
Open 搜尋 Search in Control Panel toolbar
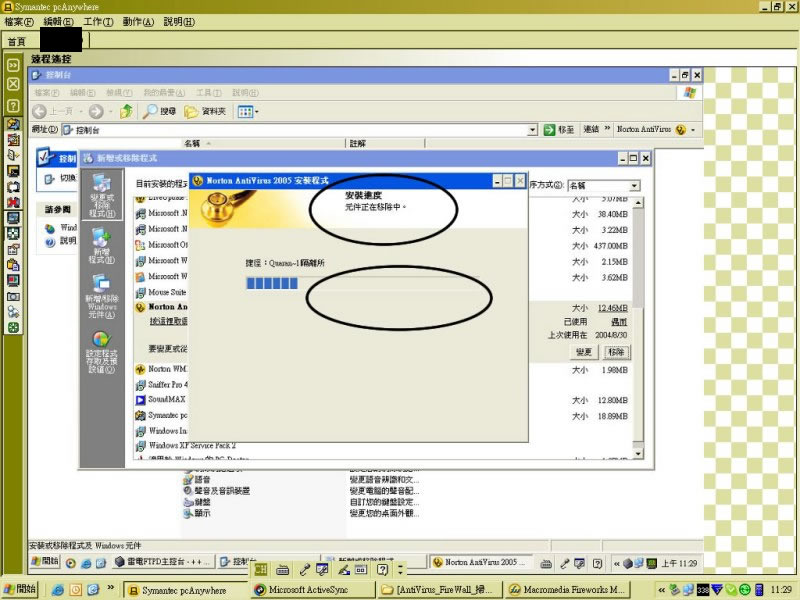pyautogui.click(x=159, y=111)
